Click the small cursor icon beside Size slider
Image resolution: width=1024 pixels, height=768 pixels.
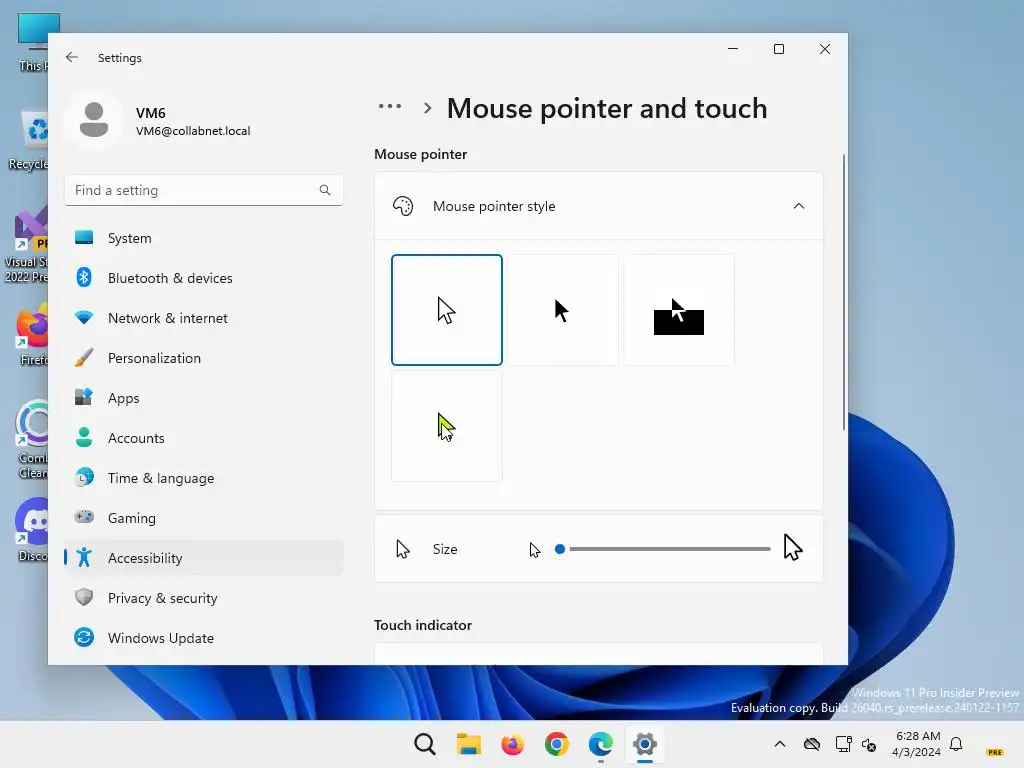[535, 550]
